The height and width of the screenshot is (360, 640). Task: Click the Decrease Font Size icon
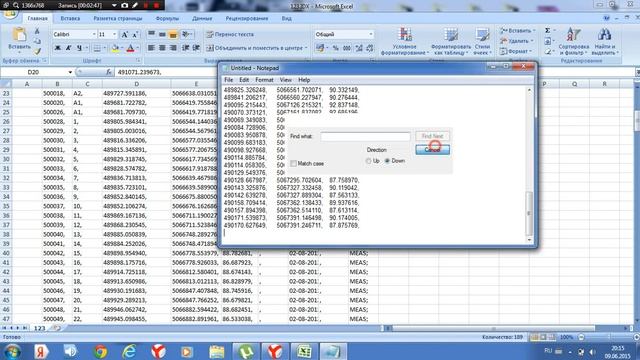point(135,35)
